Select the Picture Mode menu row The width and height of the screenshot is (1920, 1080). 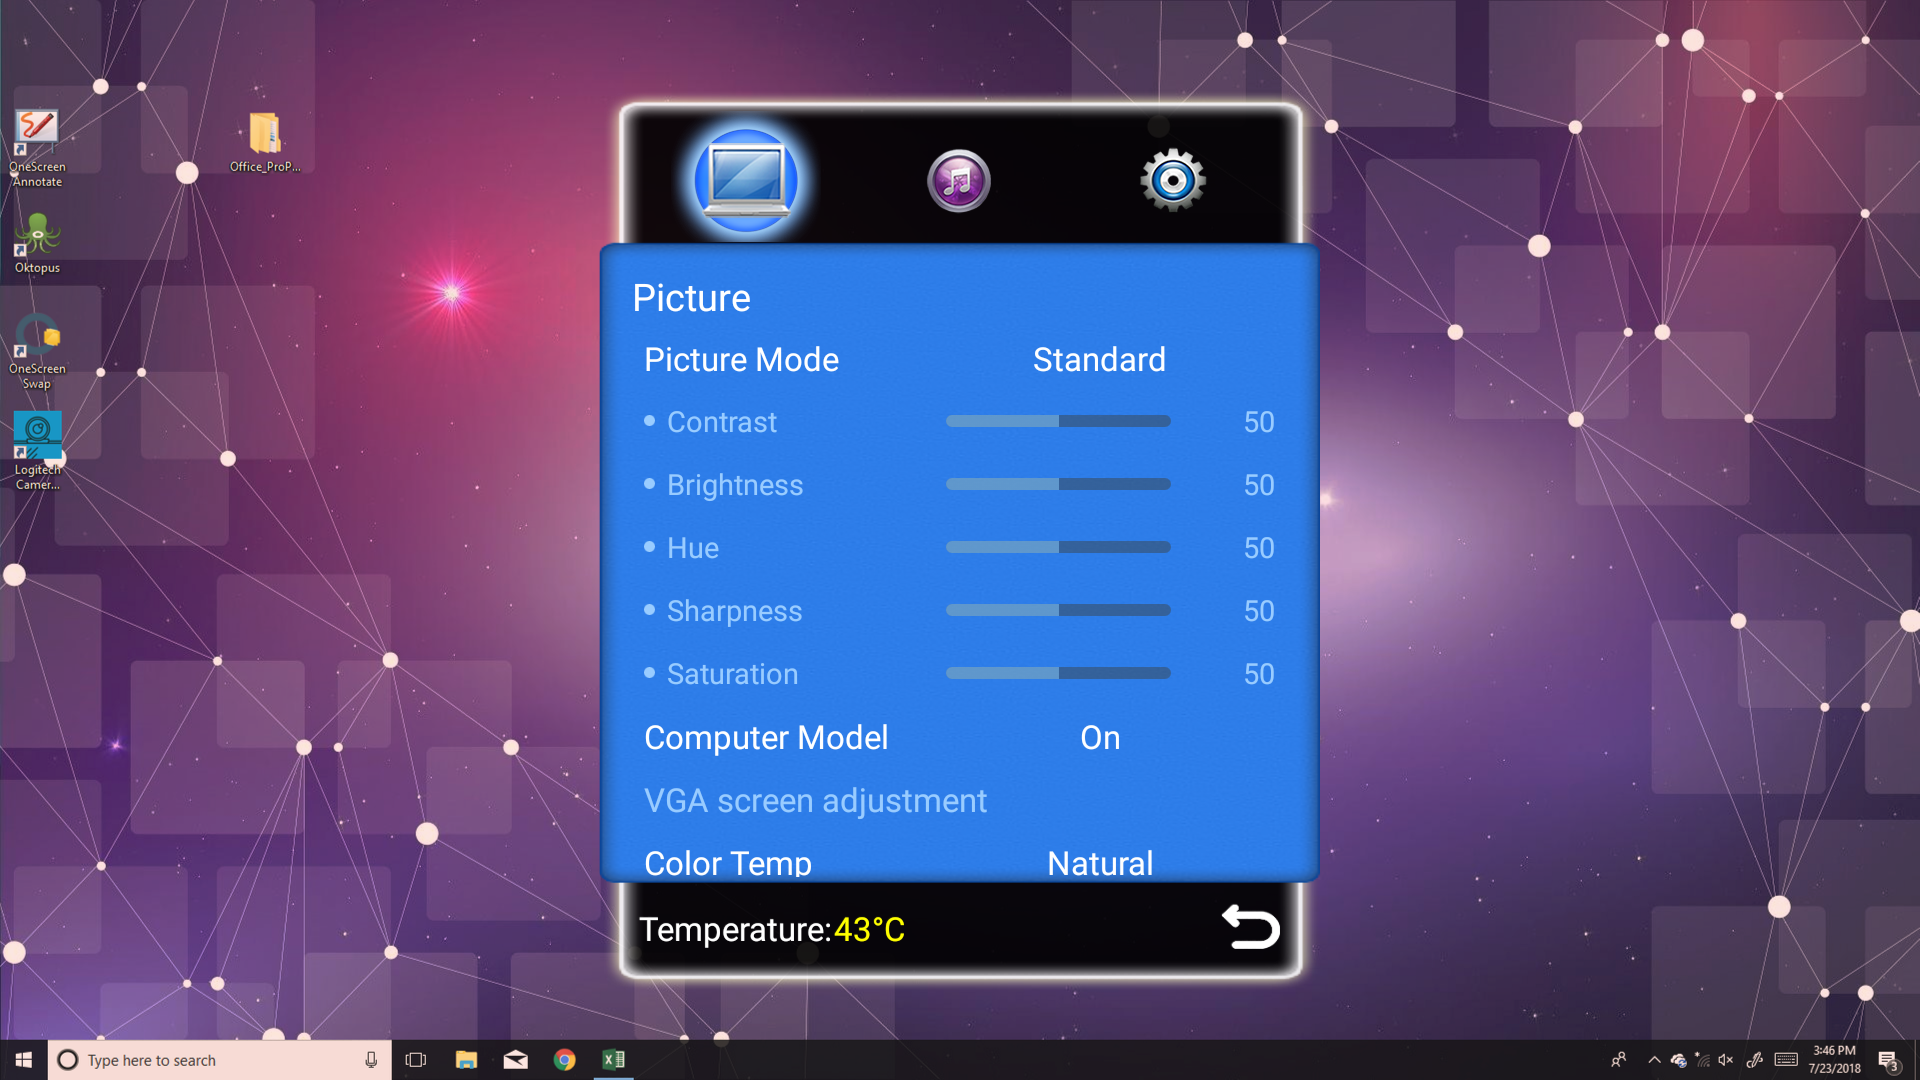pos(741,360)
